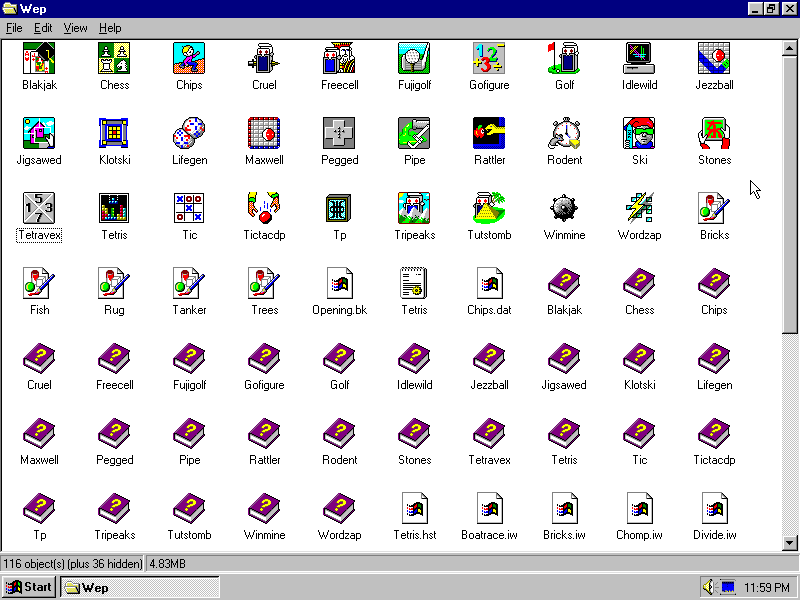Select the Klotski purple help book icon
This screenshot has height=600, width=800.
click(639, 358)
